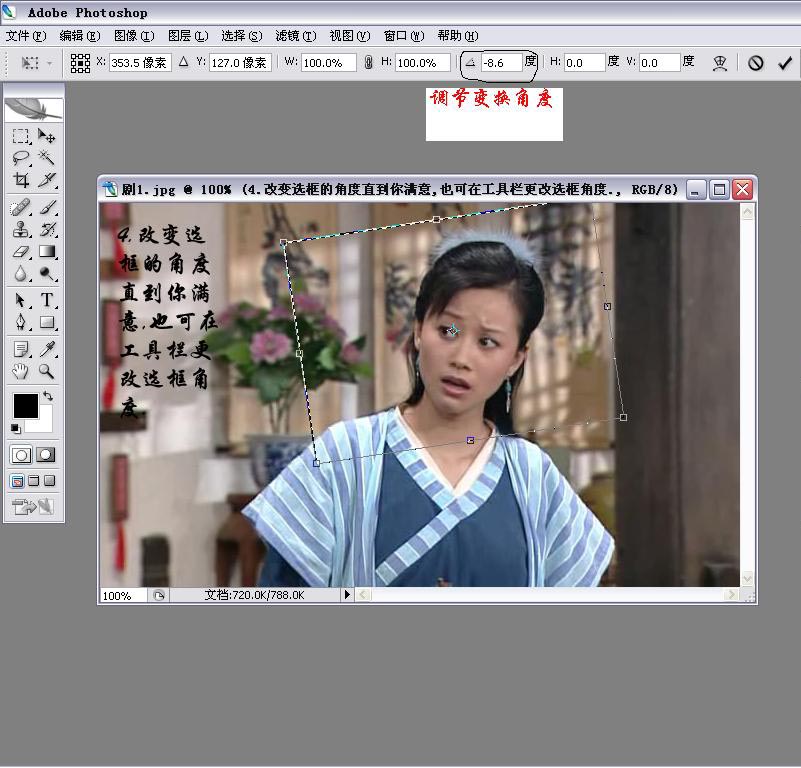Open the 图层(L) menu
This screenshot has height=768, width=801.
[x=188, y=36]
